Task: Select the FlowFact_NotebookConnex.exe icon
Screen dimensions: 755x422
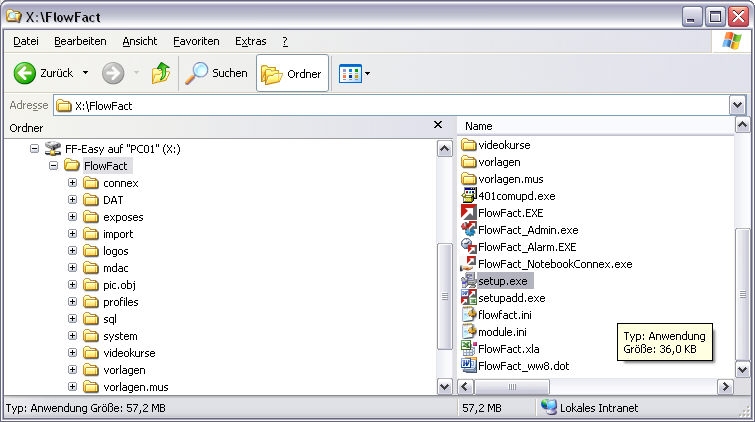Action: [x=469, y=264]
